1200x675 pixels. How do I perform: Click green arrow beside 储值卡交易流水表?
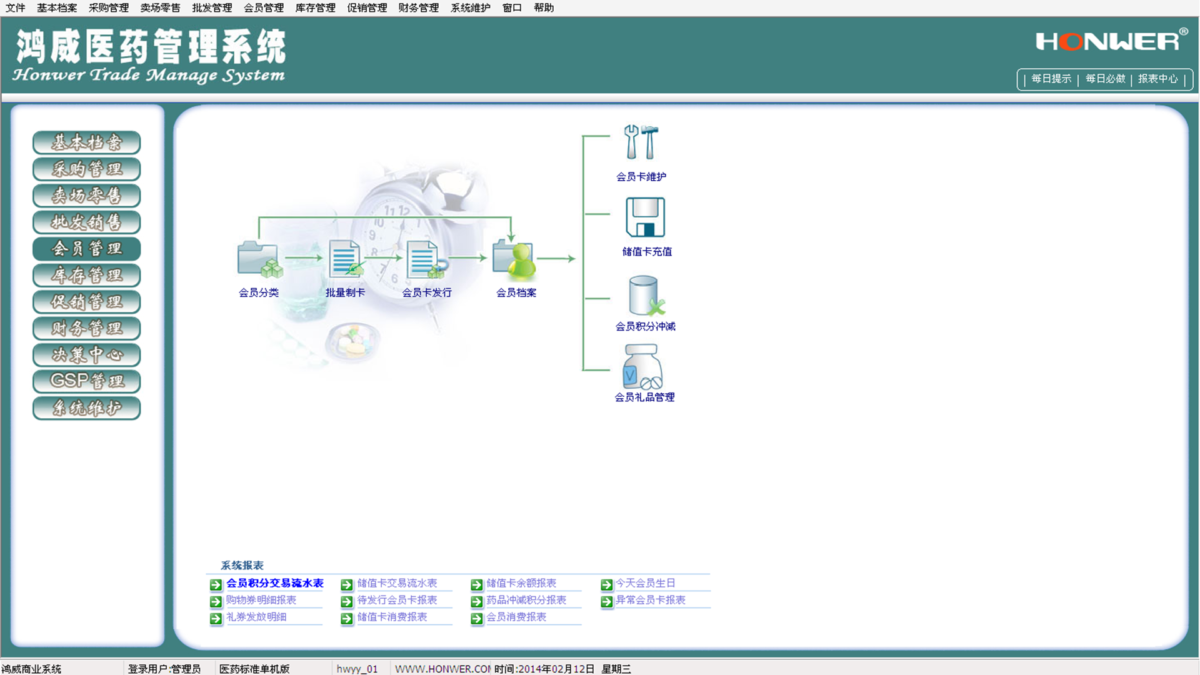[x=347, y=584]
